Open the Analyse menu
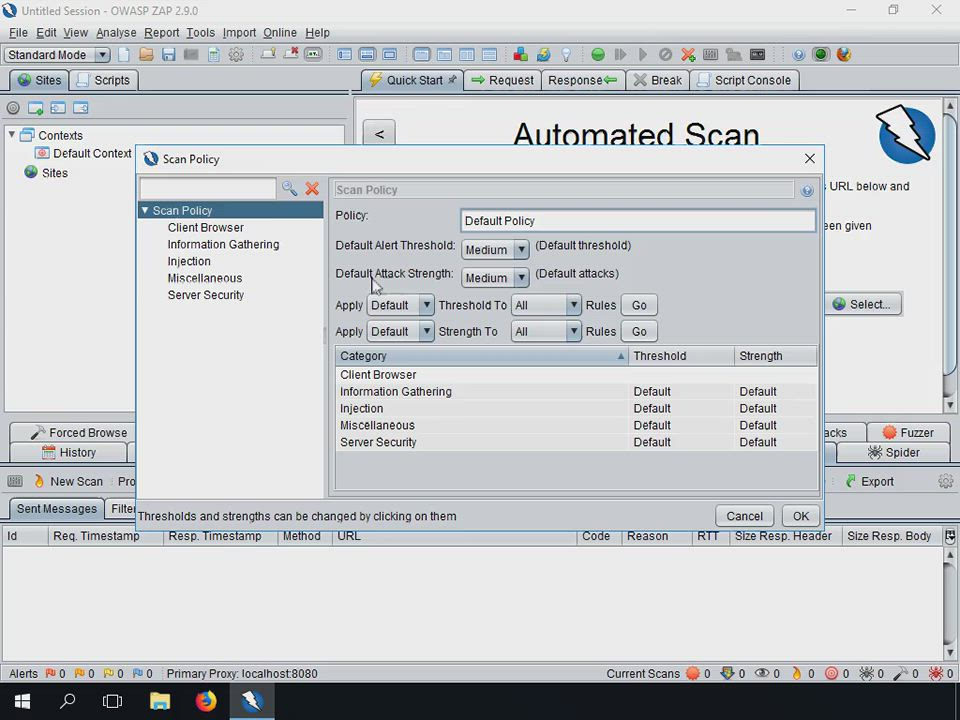The height and width of the screenshot is (720, 960). 116,33
